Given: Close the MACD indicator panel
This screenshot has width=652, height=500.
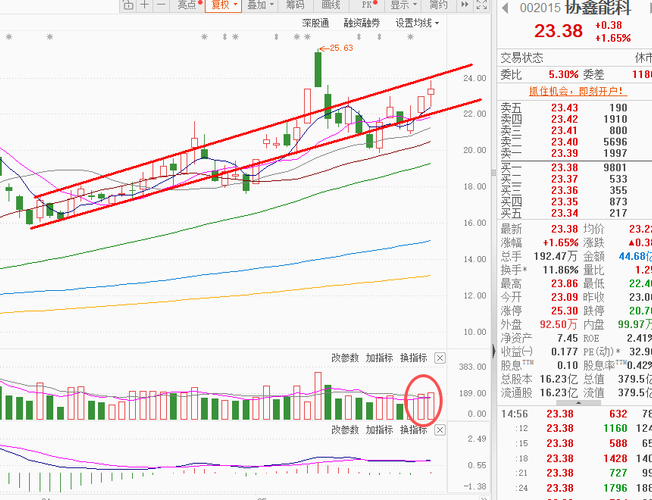Looking at the screenshot, I should tap(440, 430).
